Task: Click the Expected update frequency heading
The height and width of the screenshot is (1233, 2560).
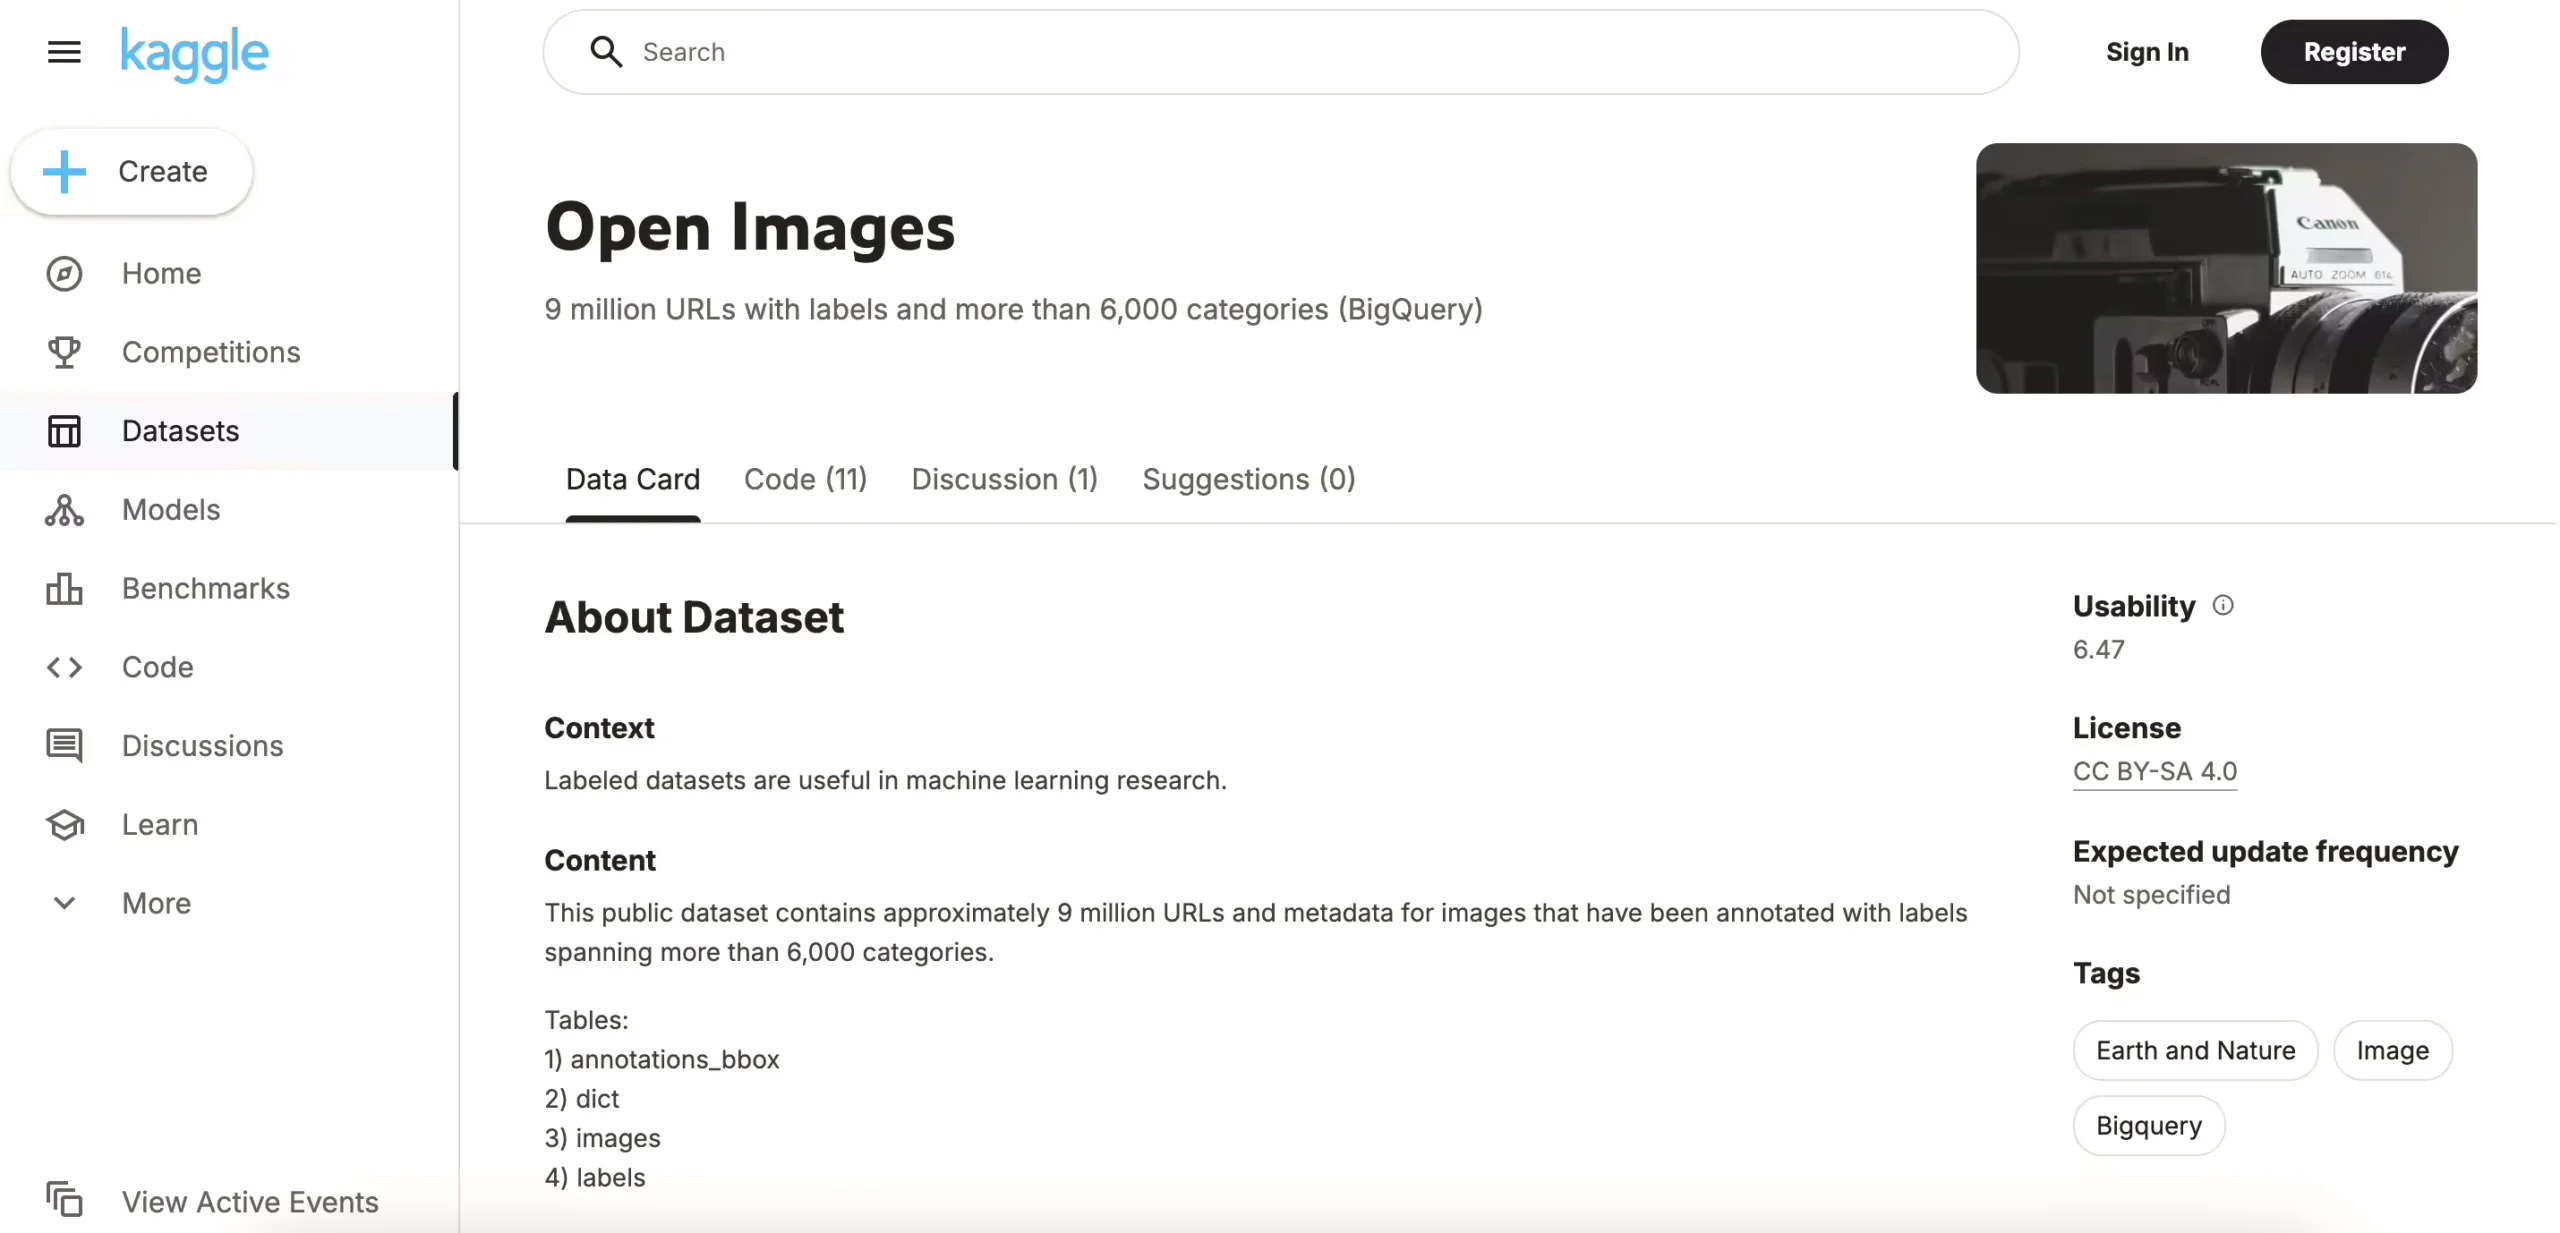Action: tap(2264, 851)
